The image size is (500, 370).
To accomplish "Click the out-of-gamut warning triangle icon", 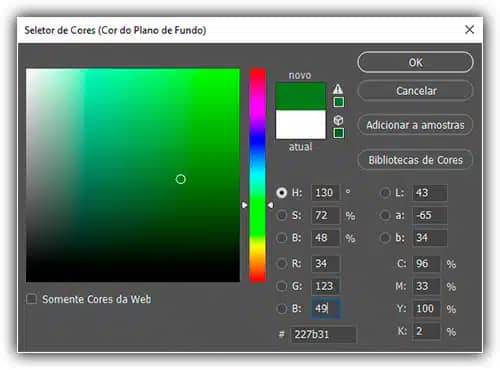I will tap(338, 89).
